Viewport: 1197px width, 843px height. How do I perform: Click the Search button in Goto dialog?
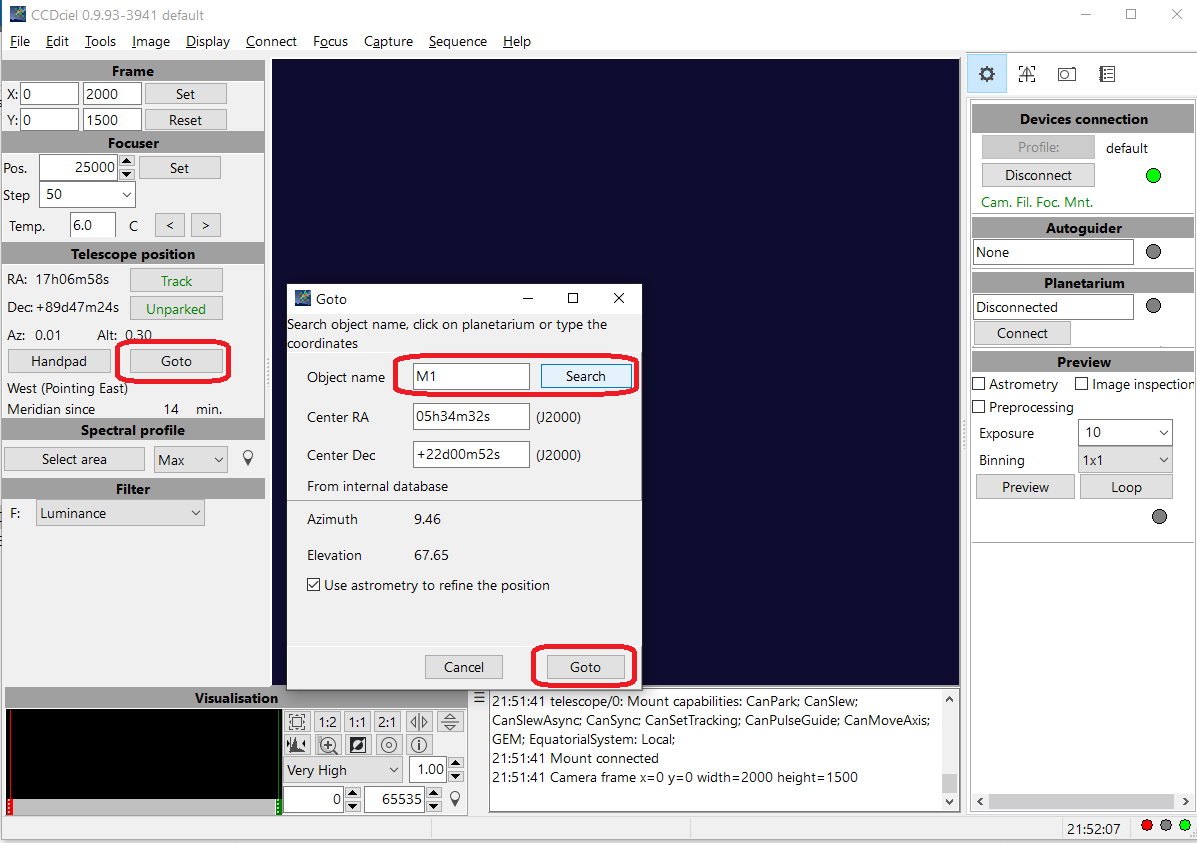click(x=585, y=376)
